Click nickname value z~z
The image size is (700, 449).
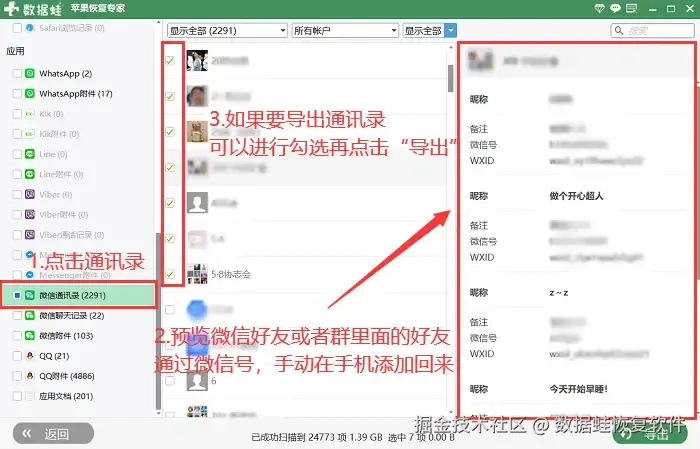558,293
